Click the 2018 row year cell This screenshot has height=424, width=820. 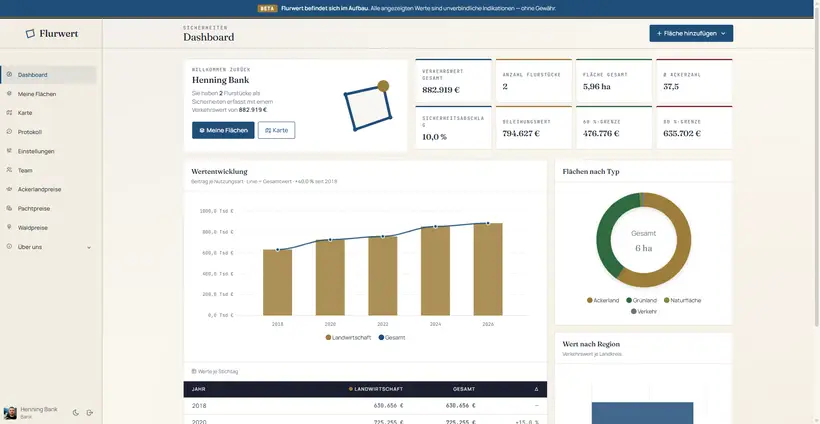[199, 406]
